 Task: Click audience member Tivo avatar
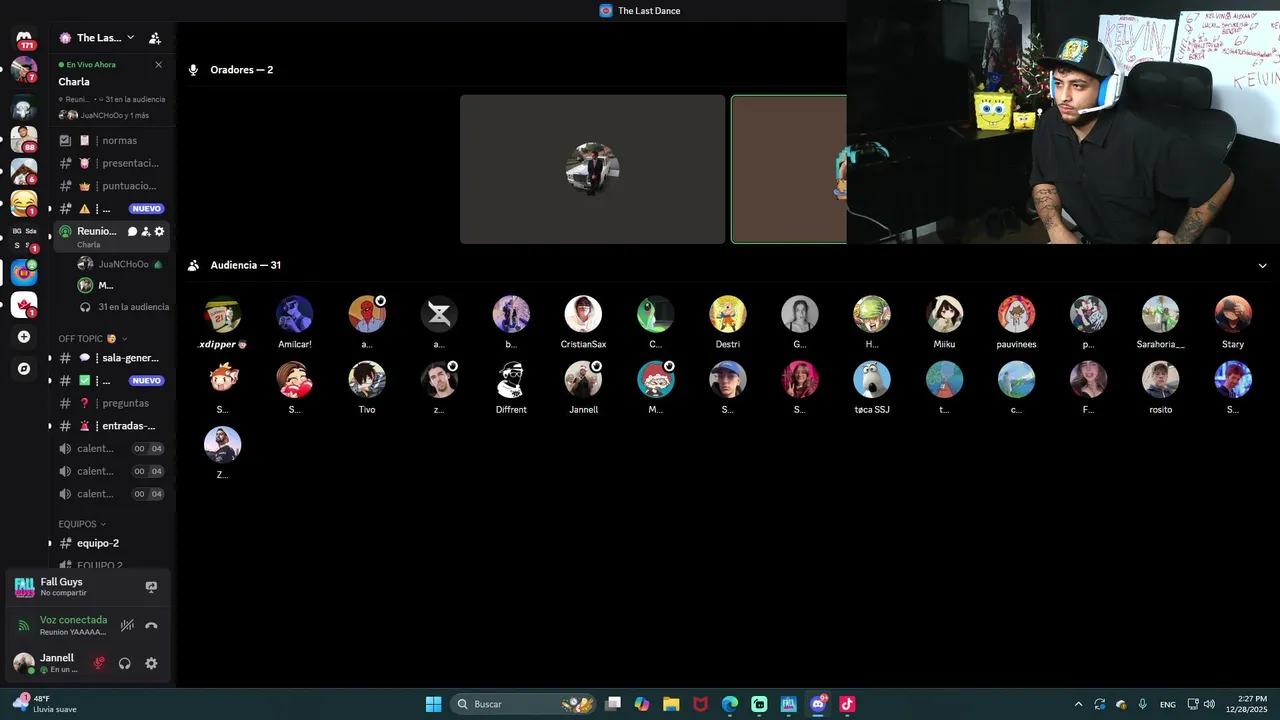pyautogui.click(x=367, y=380)
